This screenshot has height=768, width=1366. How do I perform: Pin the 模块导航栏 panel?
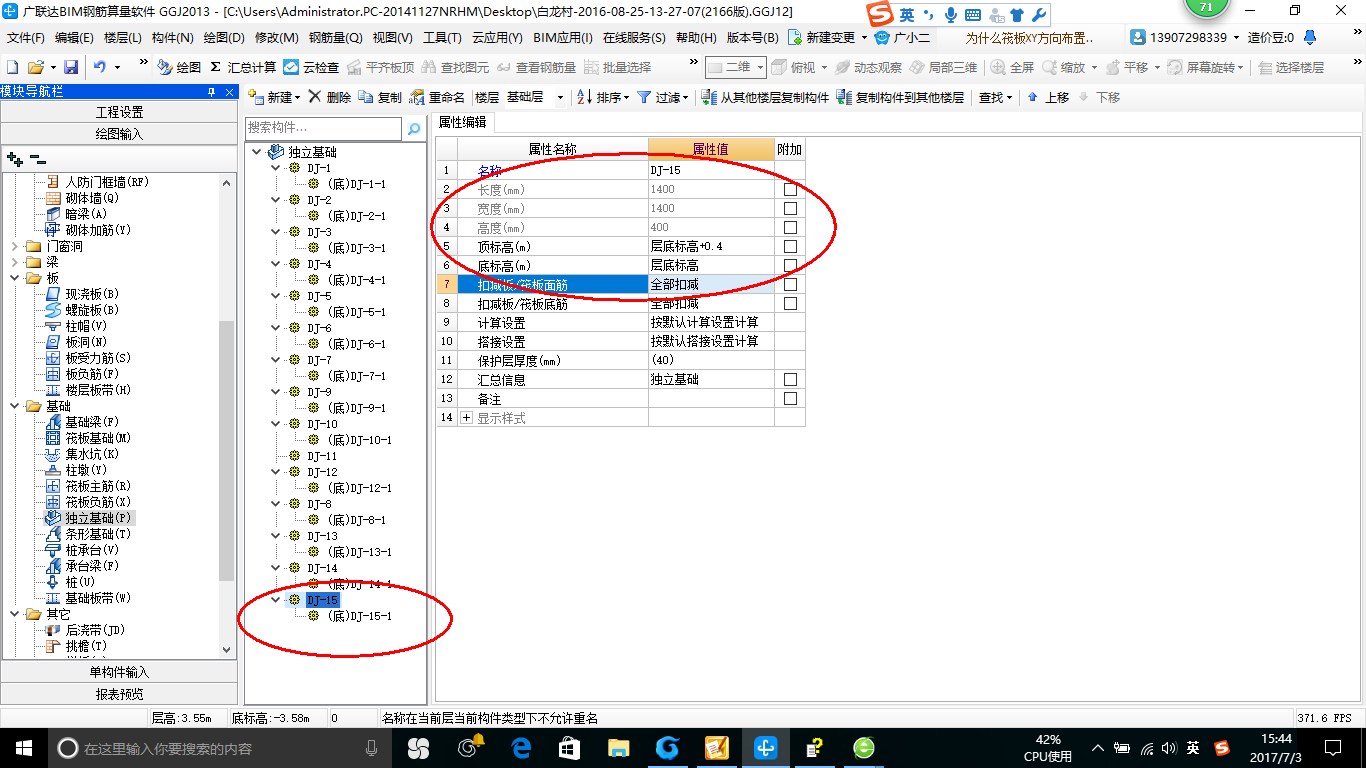[211, 92]
